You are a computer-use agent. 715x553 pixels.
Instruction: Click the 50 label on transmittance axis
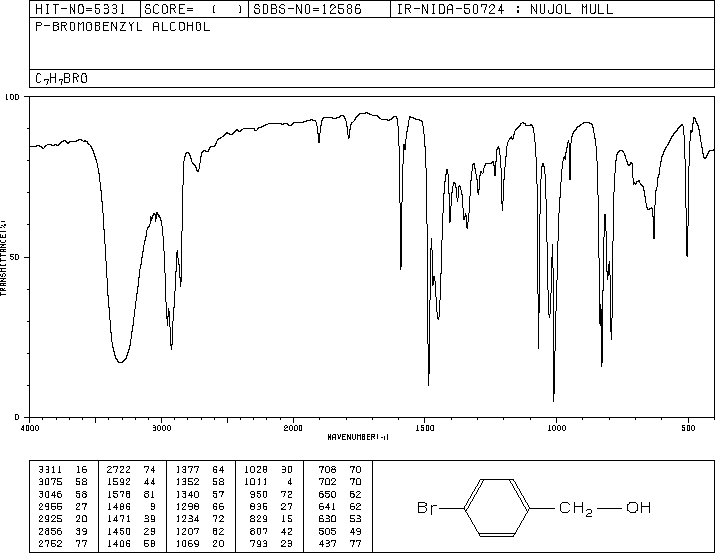point(15,257)
